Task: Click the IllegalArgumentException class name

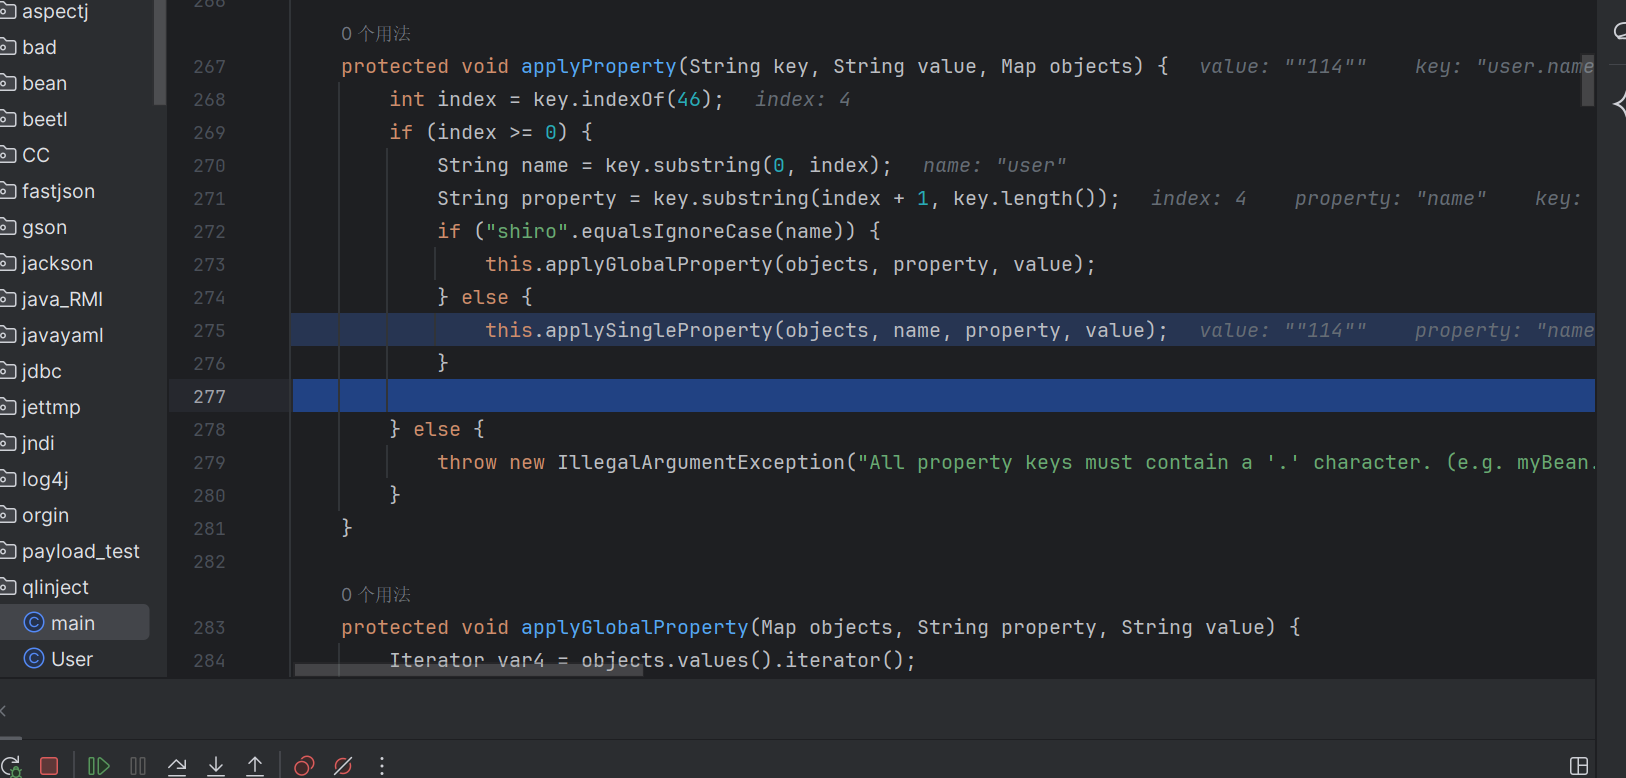Action: tap(701, 462)
